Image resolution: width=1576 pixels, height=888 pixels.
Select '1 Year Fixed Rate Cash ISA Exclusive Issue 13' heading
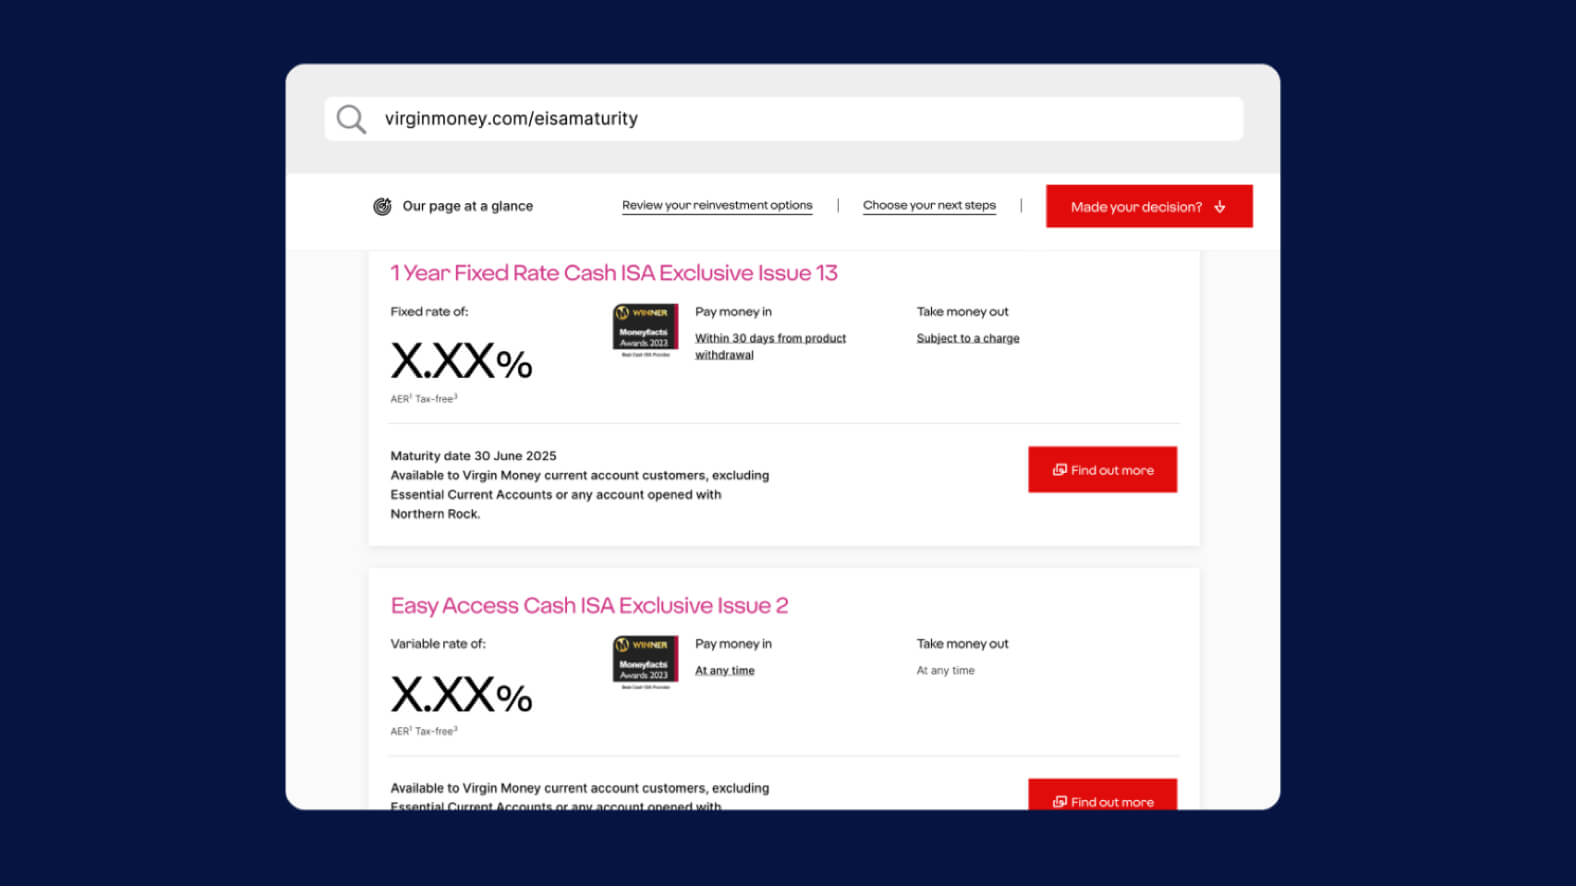614,273
